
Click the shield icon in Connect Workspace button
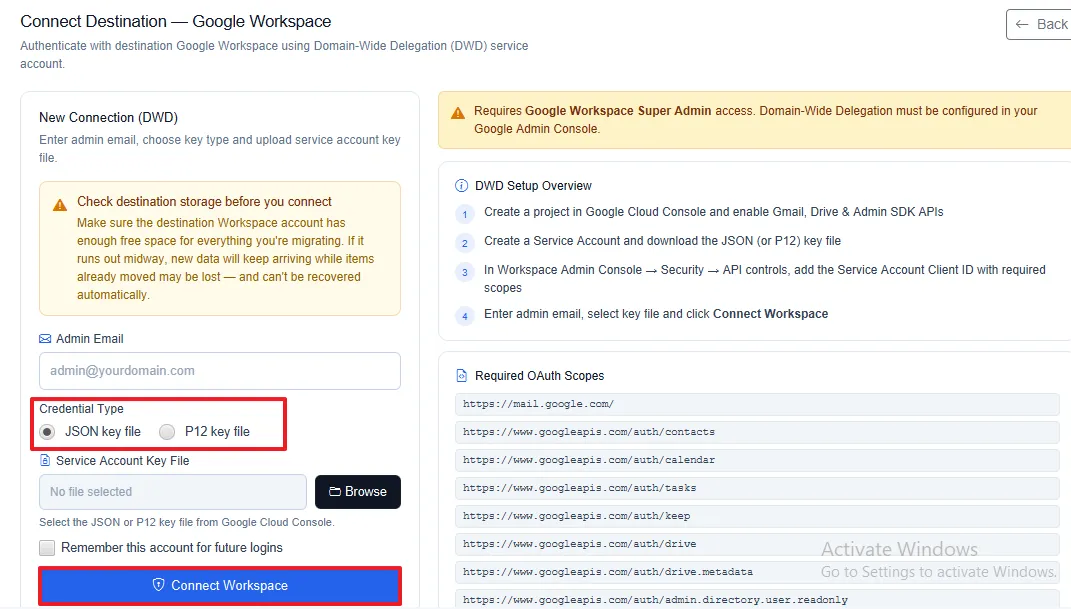pyautogui.click(x=158, y=585)
